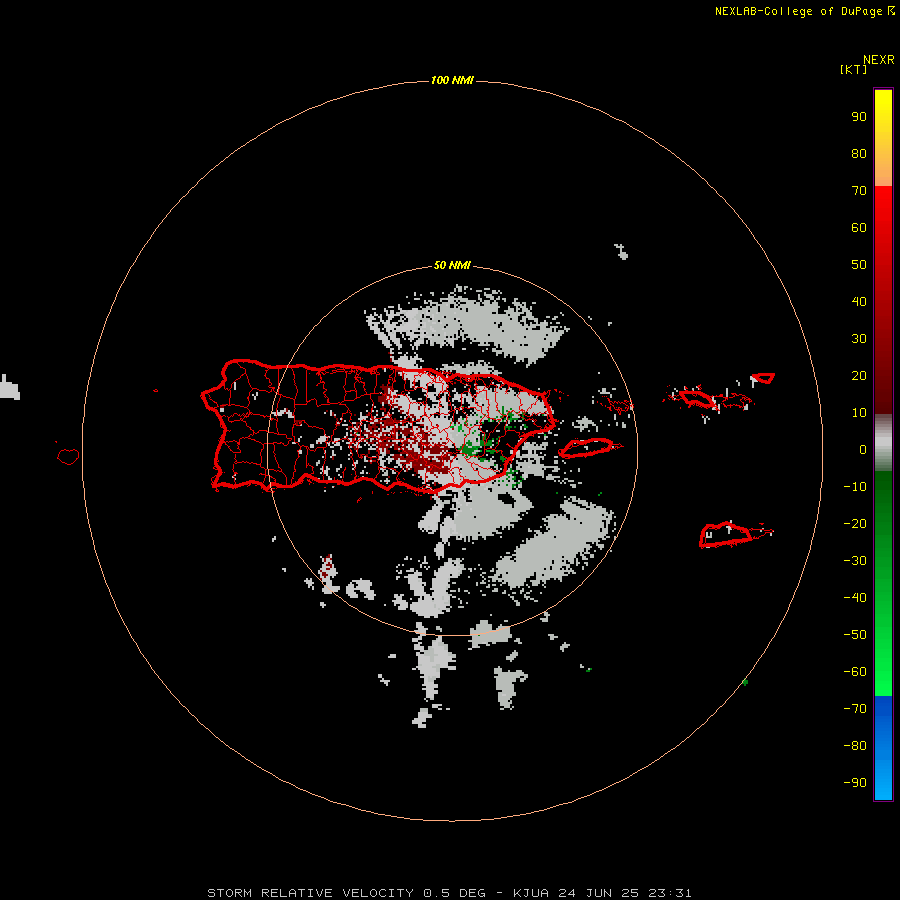Select the -10 knot label on the scale

pyautogui.click(x=855, y=487)
